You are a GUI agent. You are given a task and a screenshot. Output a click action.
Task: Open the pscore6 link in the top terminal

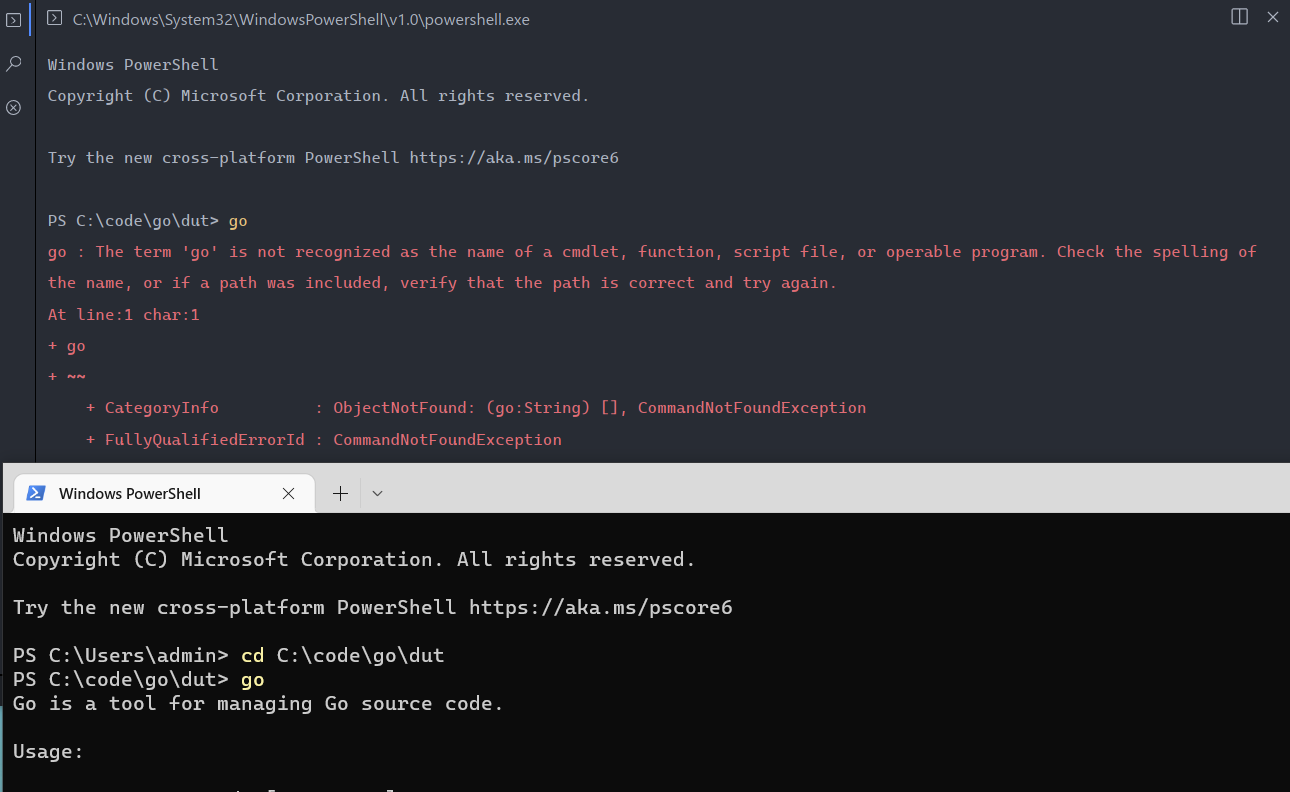click(514, 157)
